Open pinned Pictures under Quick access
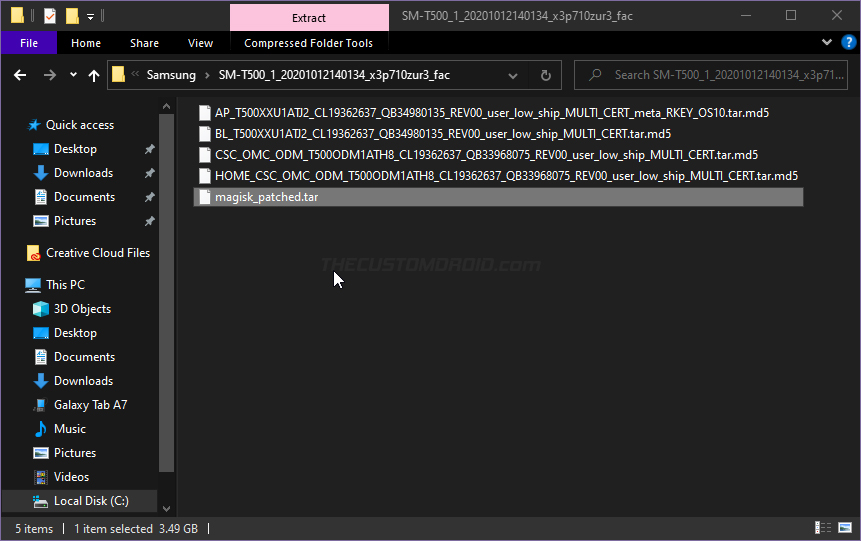 pyautogui.click(x=75, y=221)
